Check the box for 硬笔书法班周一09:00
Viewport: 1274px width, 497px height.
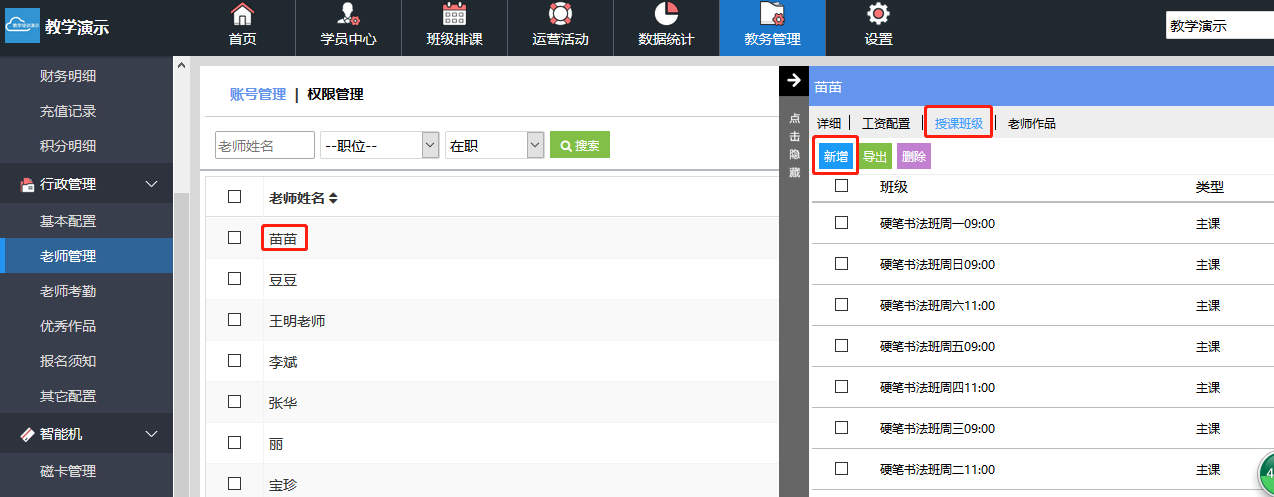[841, 222]
